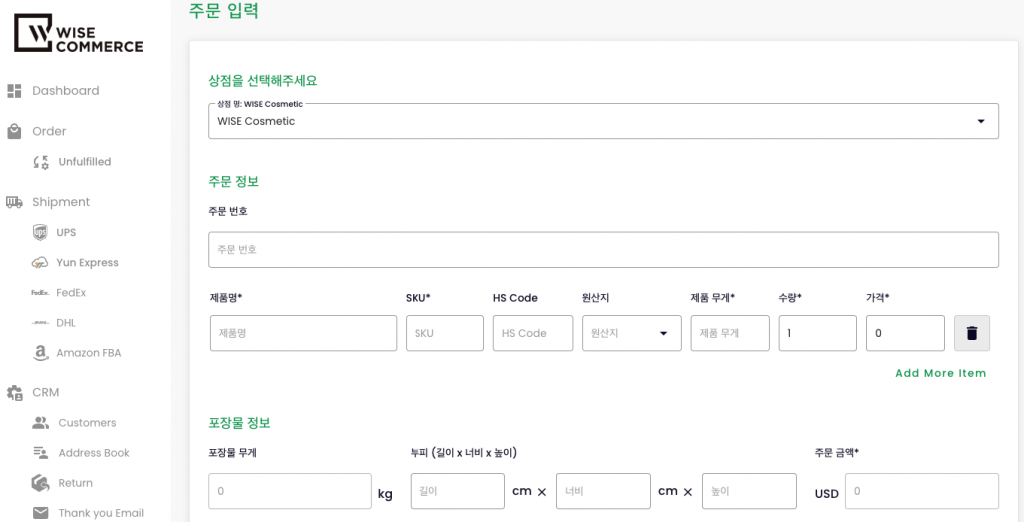The width and height of the screenshot is (1024, 522).
Task: Click Add More Item link
Action: pyautogui.click(x=940, y=373)
